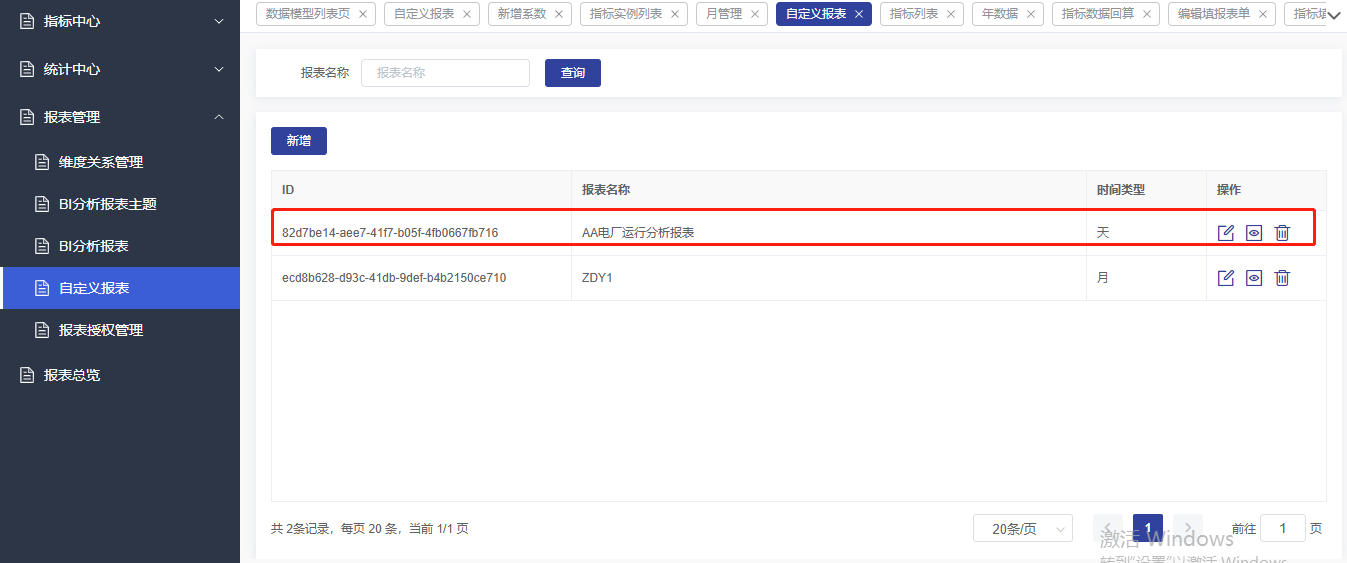Viewport: 1347px width, 563px height.
Task: Click trash icon for ZDY1 report
Action: point(1282,278)
